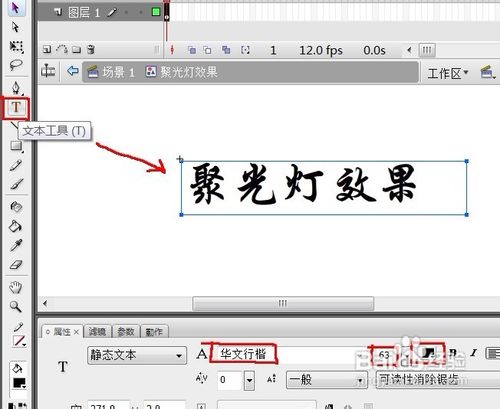This screenshot has height=409, width=500.
Task: Toggle bold text formatting
Action: [x=452, y=353]
